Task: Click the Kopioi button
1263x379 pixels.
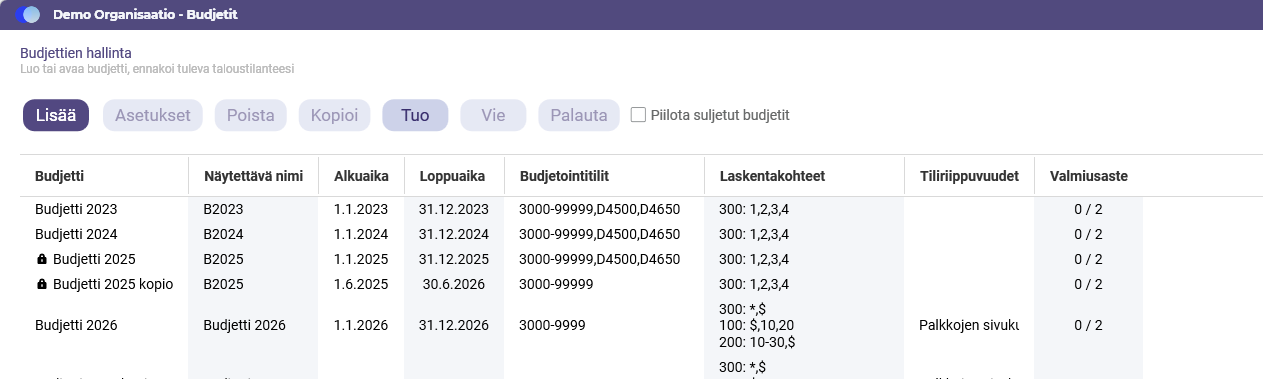Action: 335,115
